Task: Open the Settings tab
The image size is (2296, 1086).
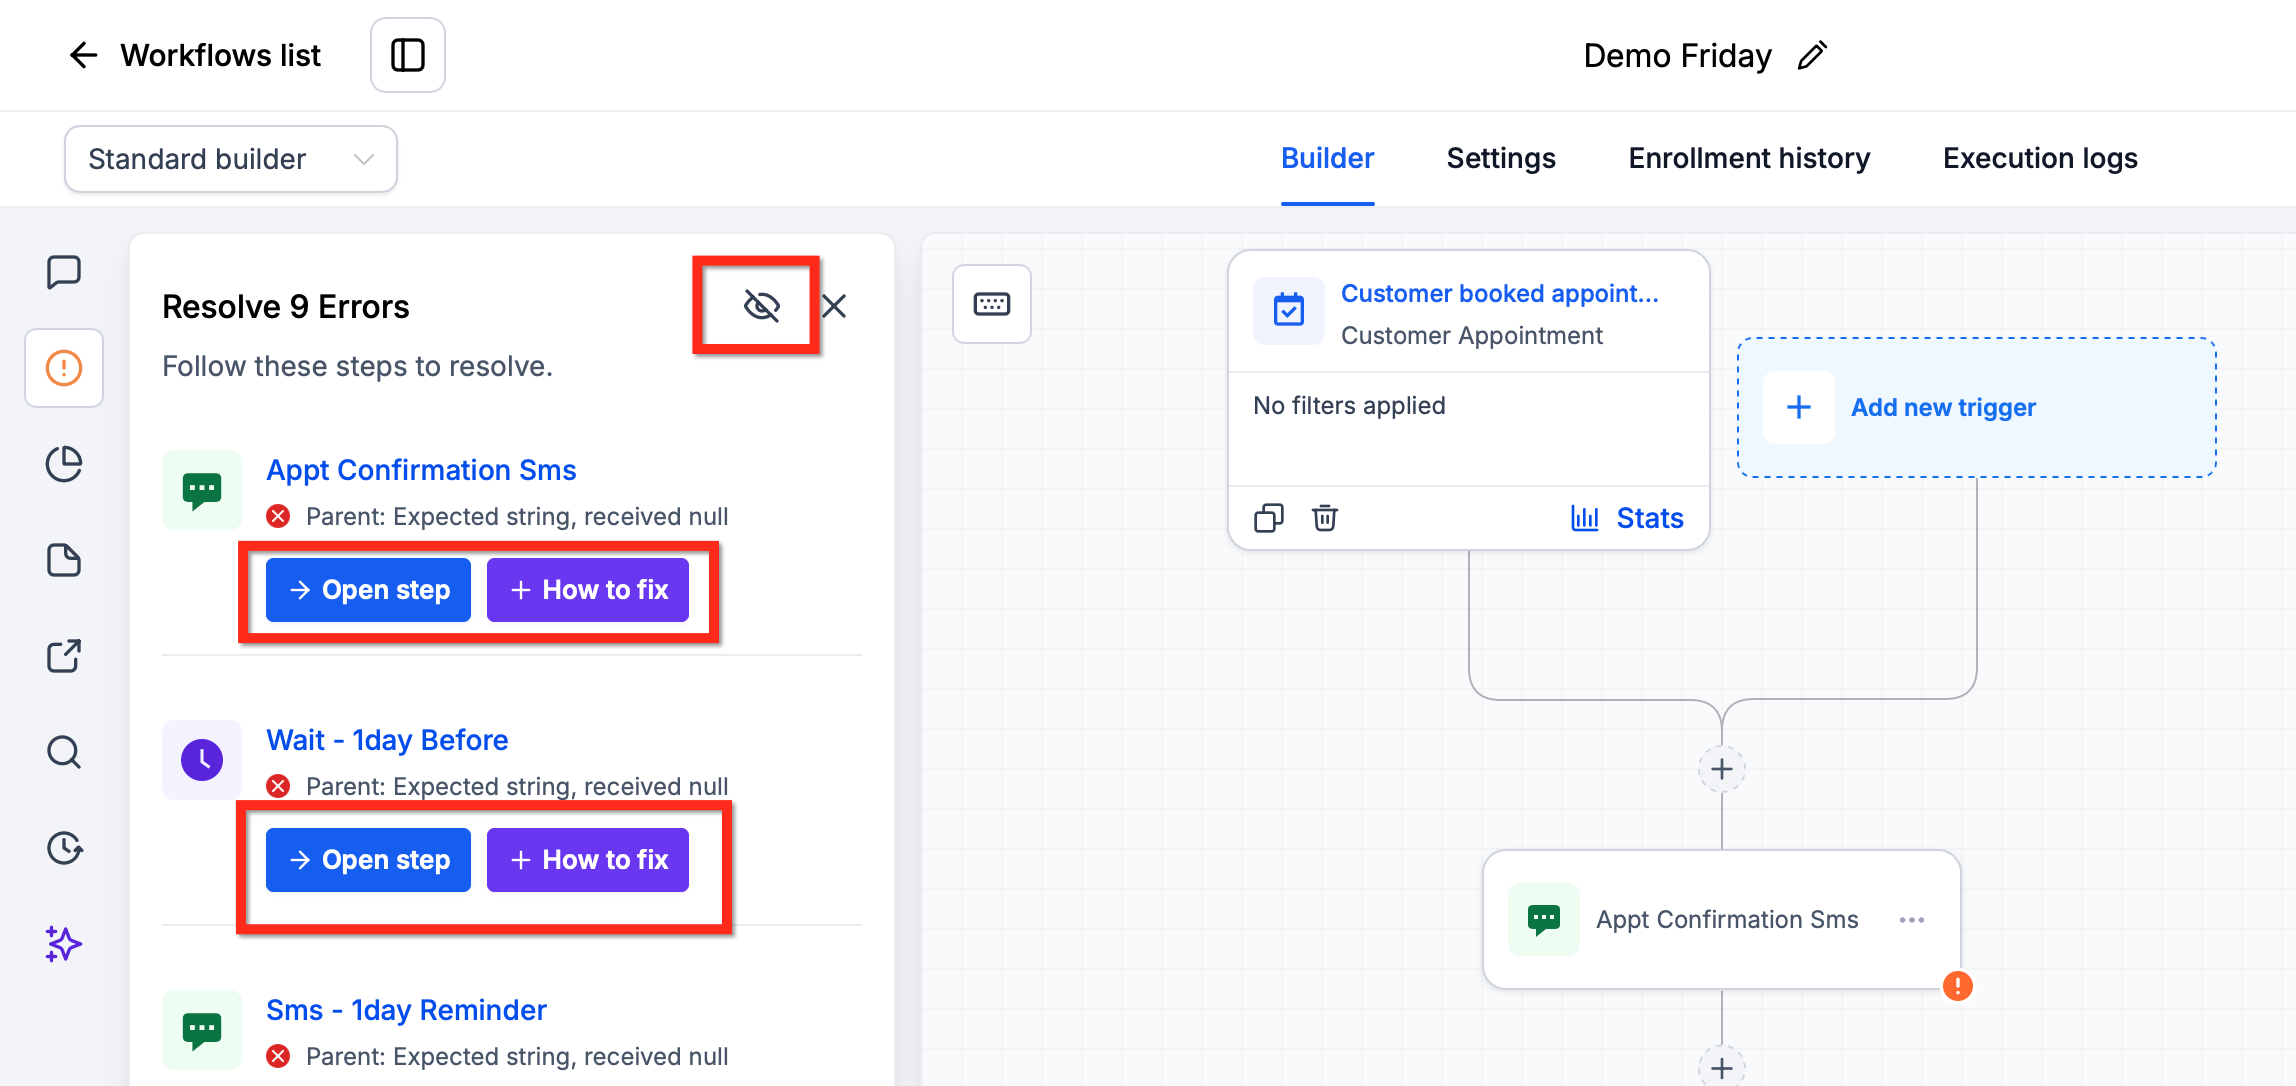Action: (1501, 158)
